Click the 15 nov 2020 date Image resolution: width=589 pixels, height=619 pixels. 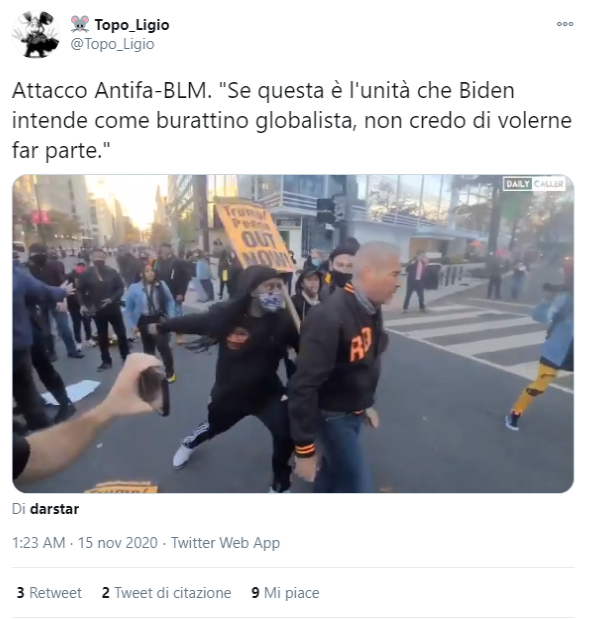coord(118,543)
